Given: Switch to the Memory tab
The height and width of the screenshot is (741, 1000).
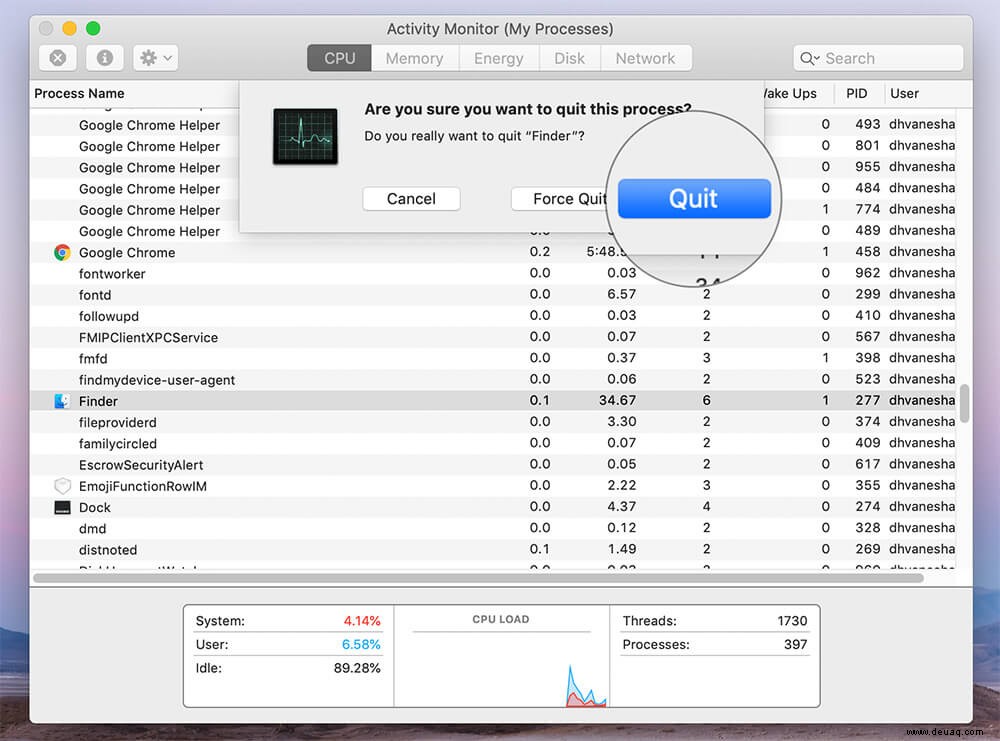Looking at the screenshot, I should (415, 58).
